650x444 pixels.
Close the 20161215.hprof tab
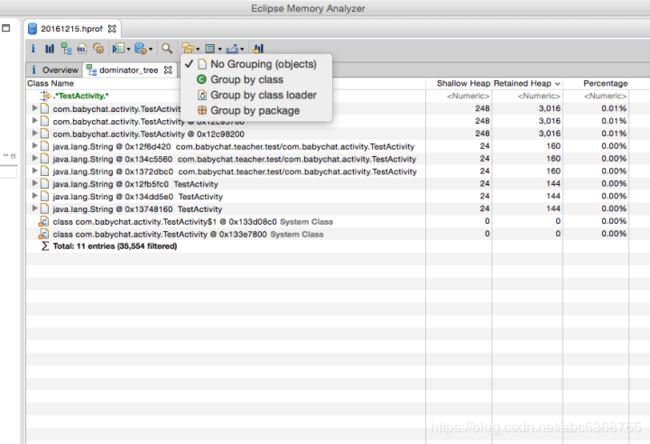(112, 29)
